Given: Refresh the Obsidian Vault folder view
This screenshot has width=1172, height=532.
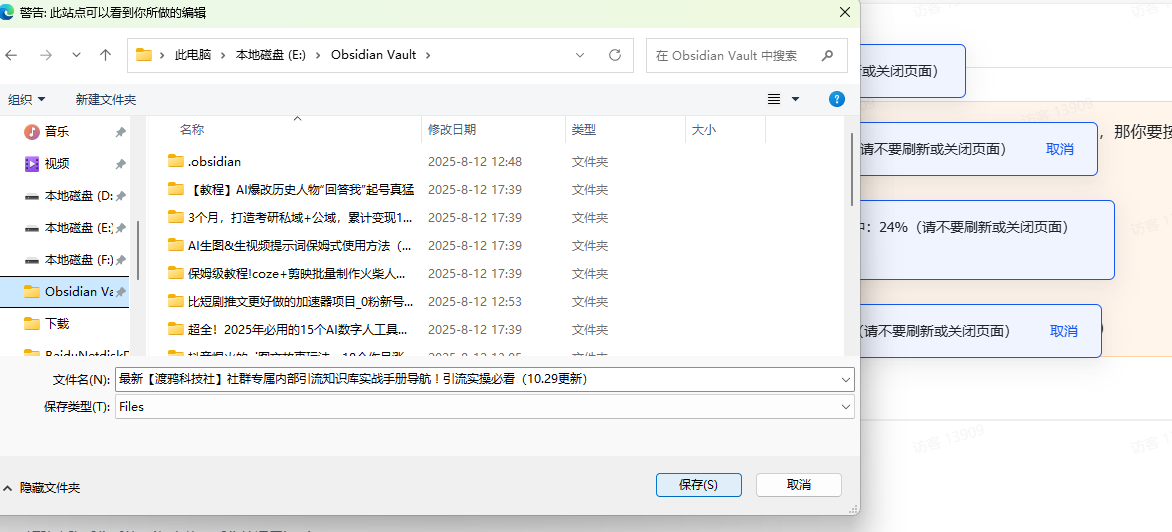Looking at the screenshot, I should click(x=615, y=55).
